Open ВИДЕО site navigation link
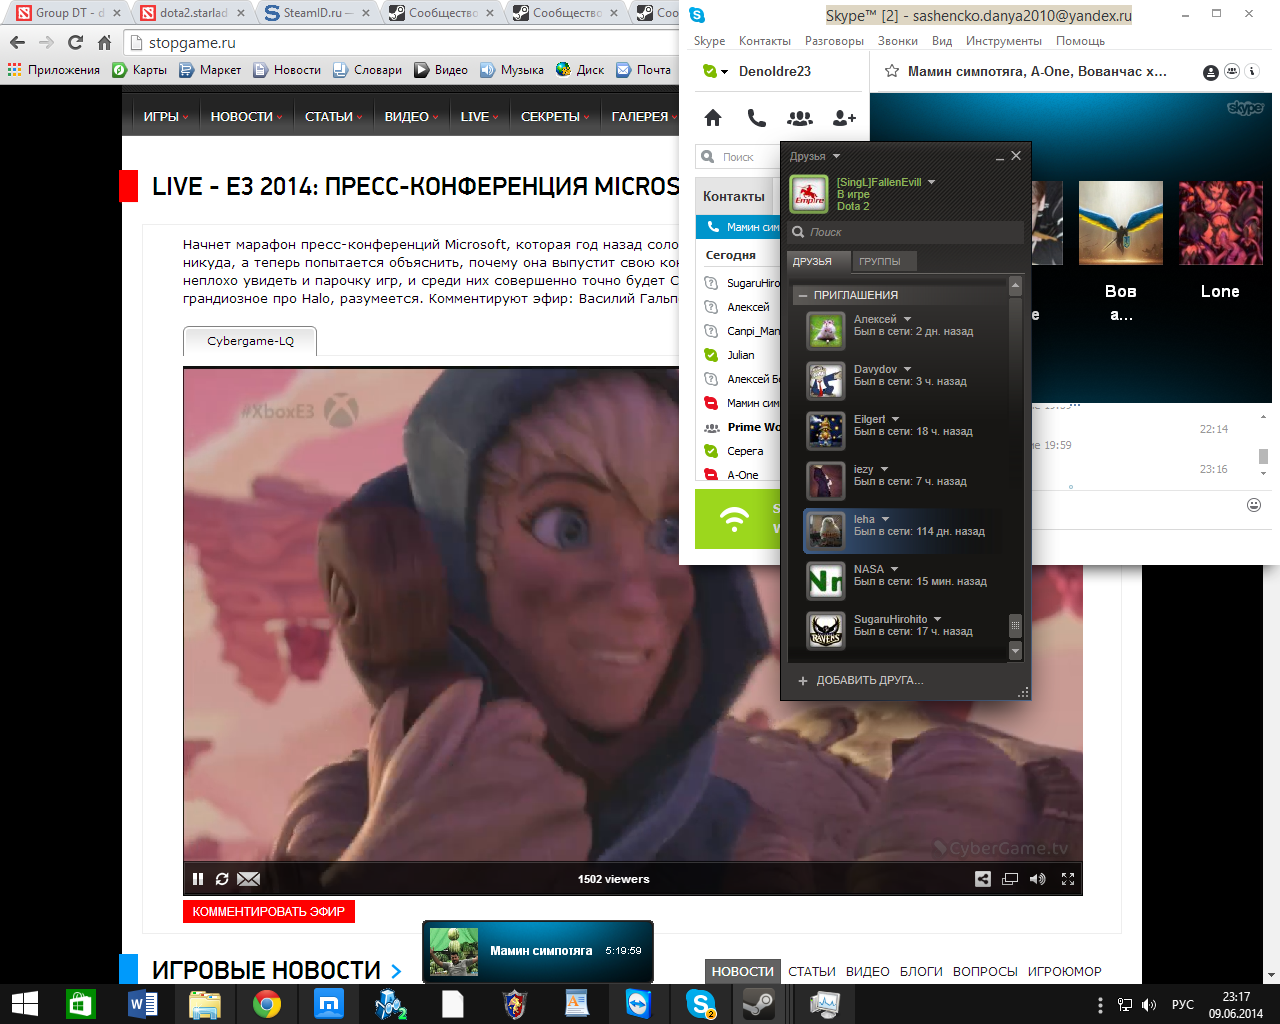The width and height of the screenshot is (1280, 1024). tap(411, 116)
